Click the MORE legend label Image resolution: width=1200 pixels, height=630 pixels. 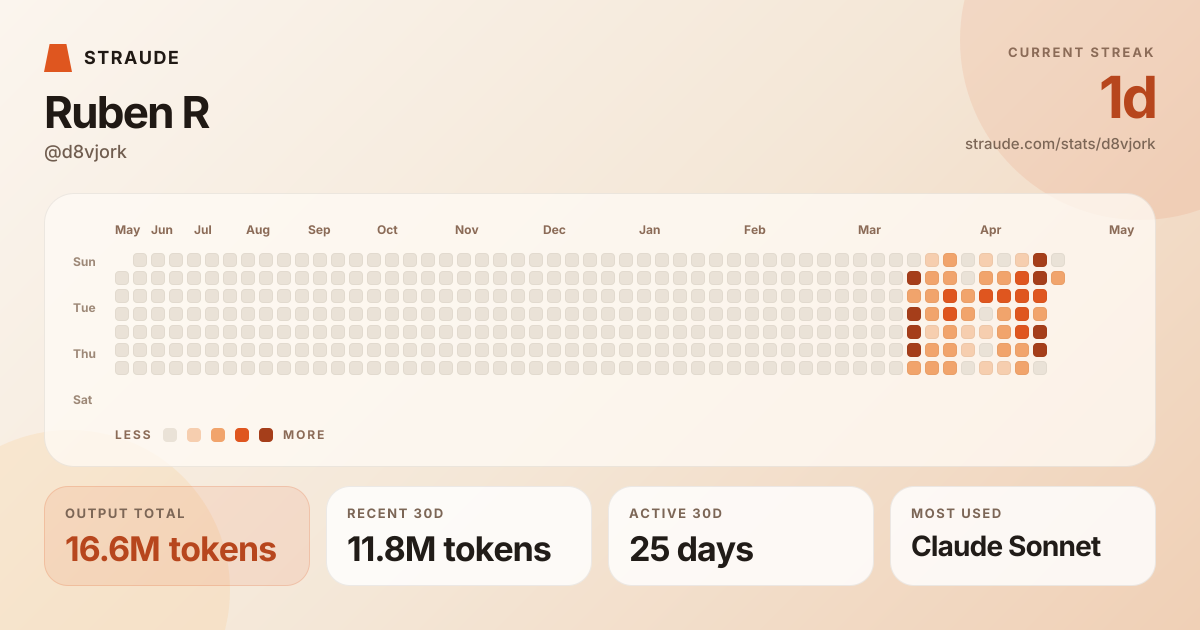pyautogui.click(x=304, y=435)
